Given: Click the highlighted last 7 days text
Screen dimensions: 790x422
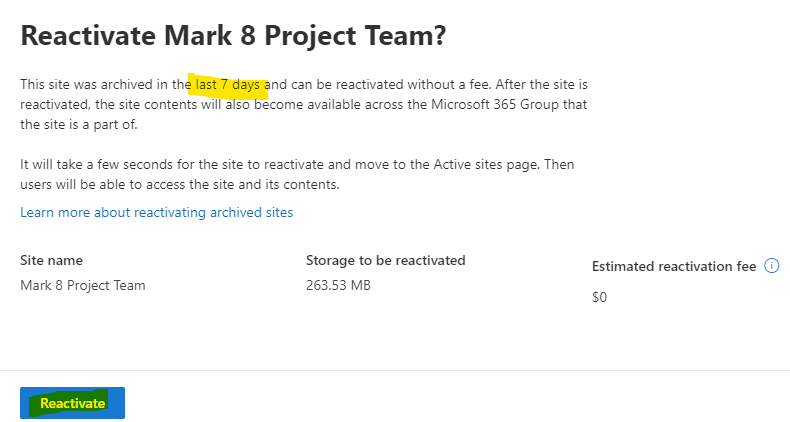Looking at the screenshot, I should coord(228,85).
